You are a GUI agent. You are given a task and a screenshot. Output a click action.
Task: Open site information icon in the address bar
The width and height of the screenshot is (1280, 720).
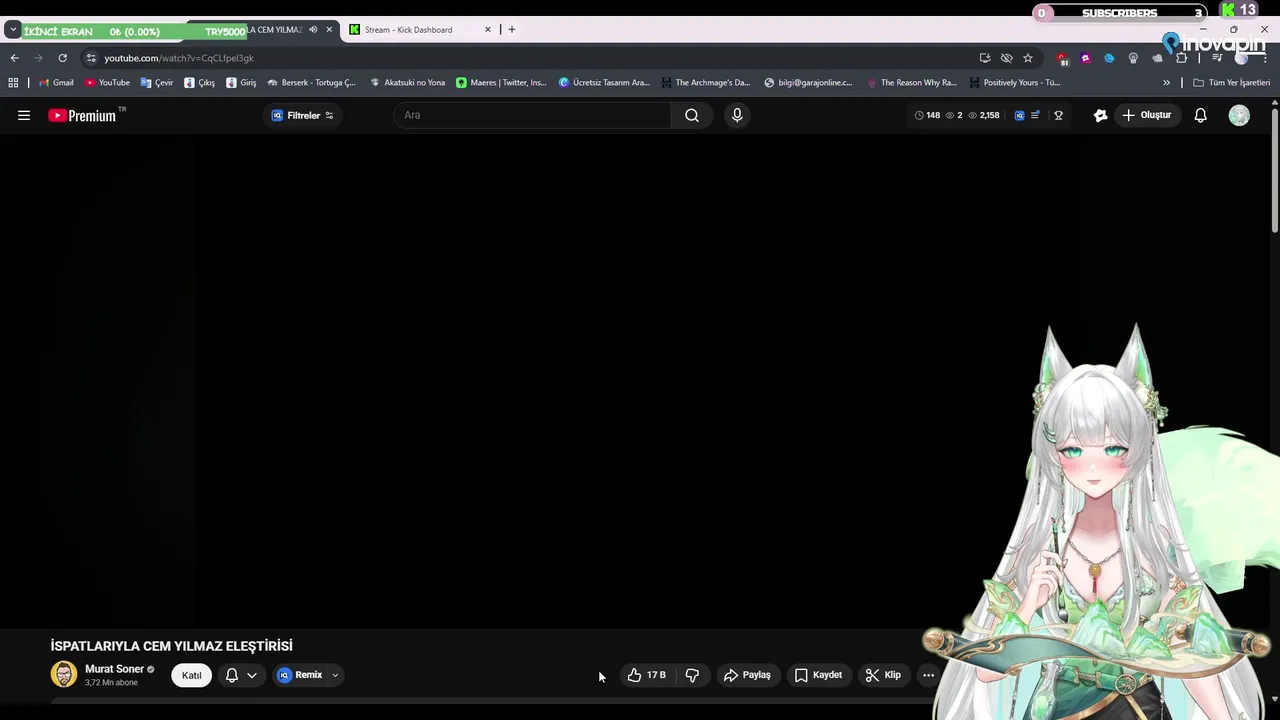(x=91, y=58)
